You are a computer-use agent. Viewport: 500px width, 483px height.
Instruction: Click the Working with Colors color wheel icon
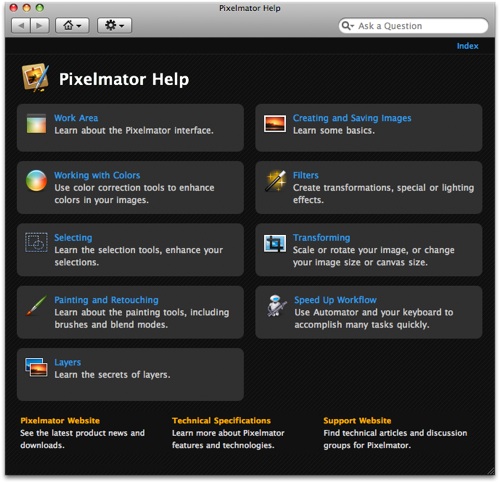(x=36, y=181)
